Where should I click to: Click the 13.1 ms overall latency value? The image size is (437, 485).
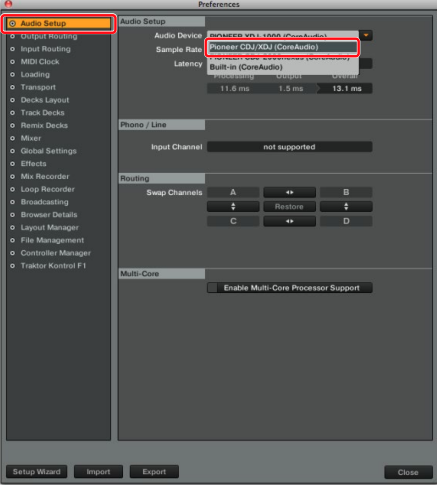[x=347, y=89]
